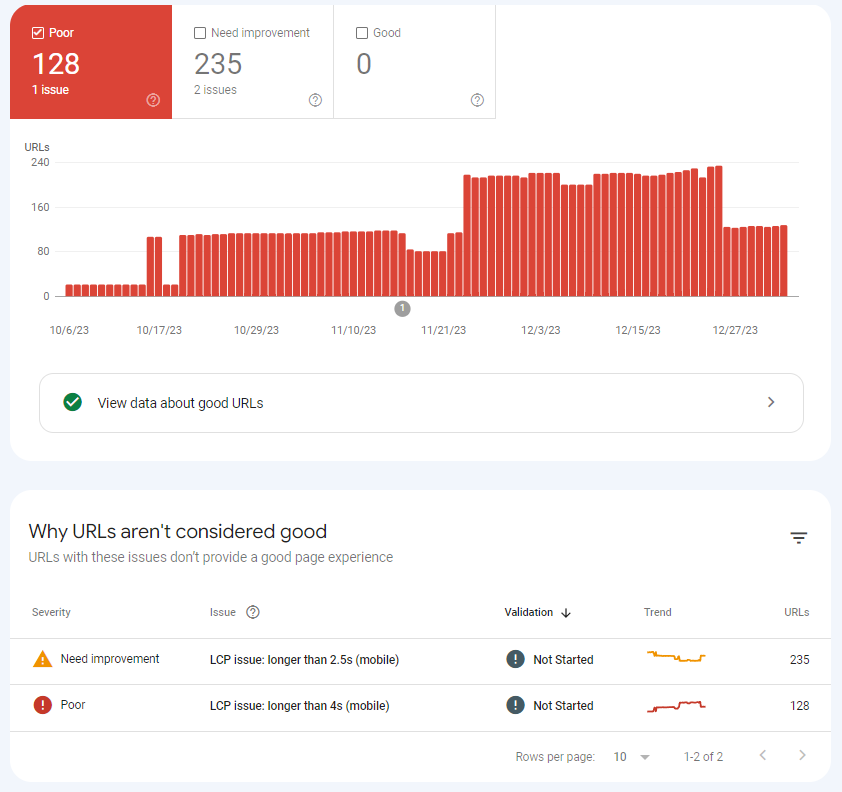Click the 12/27/23 date label on chart
This screenshot has width=842, height=792.
point(735,330)
